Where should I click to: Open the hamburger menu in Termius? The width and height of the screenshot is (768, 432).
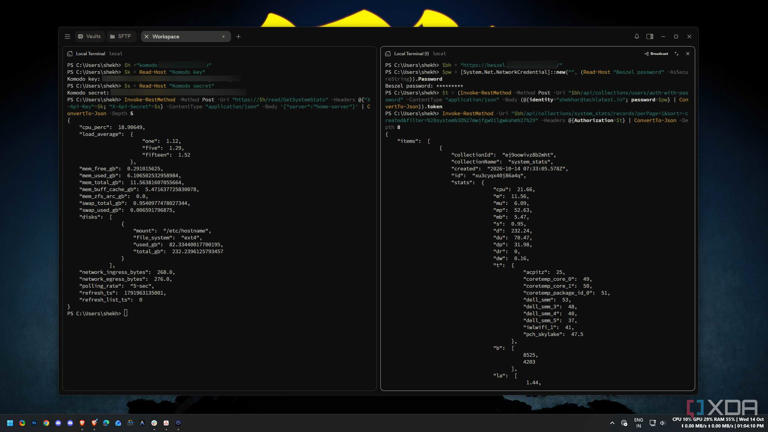67,36
